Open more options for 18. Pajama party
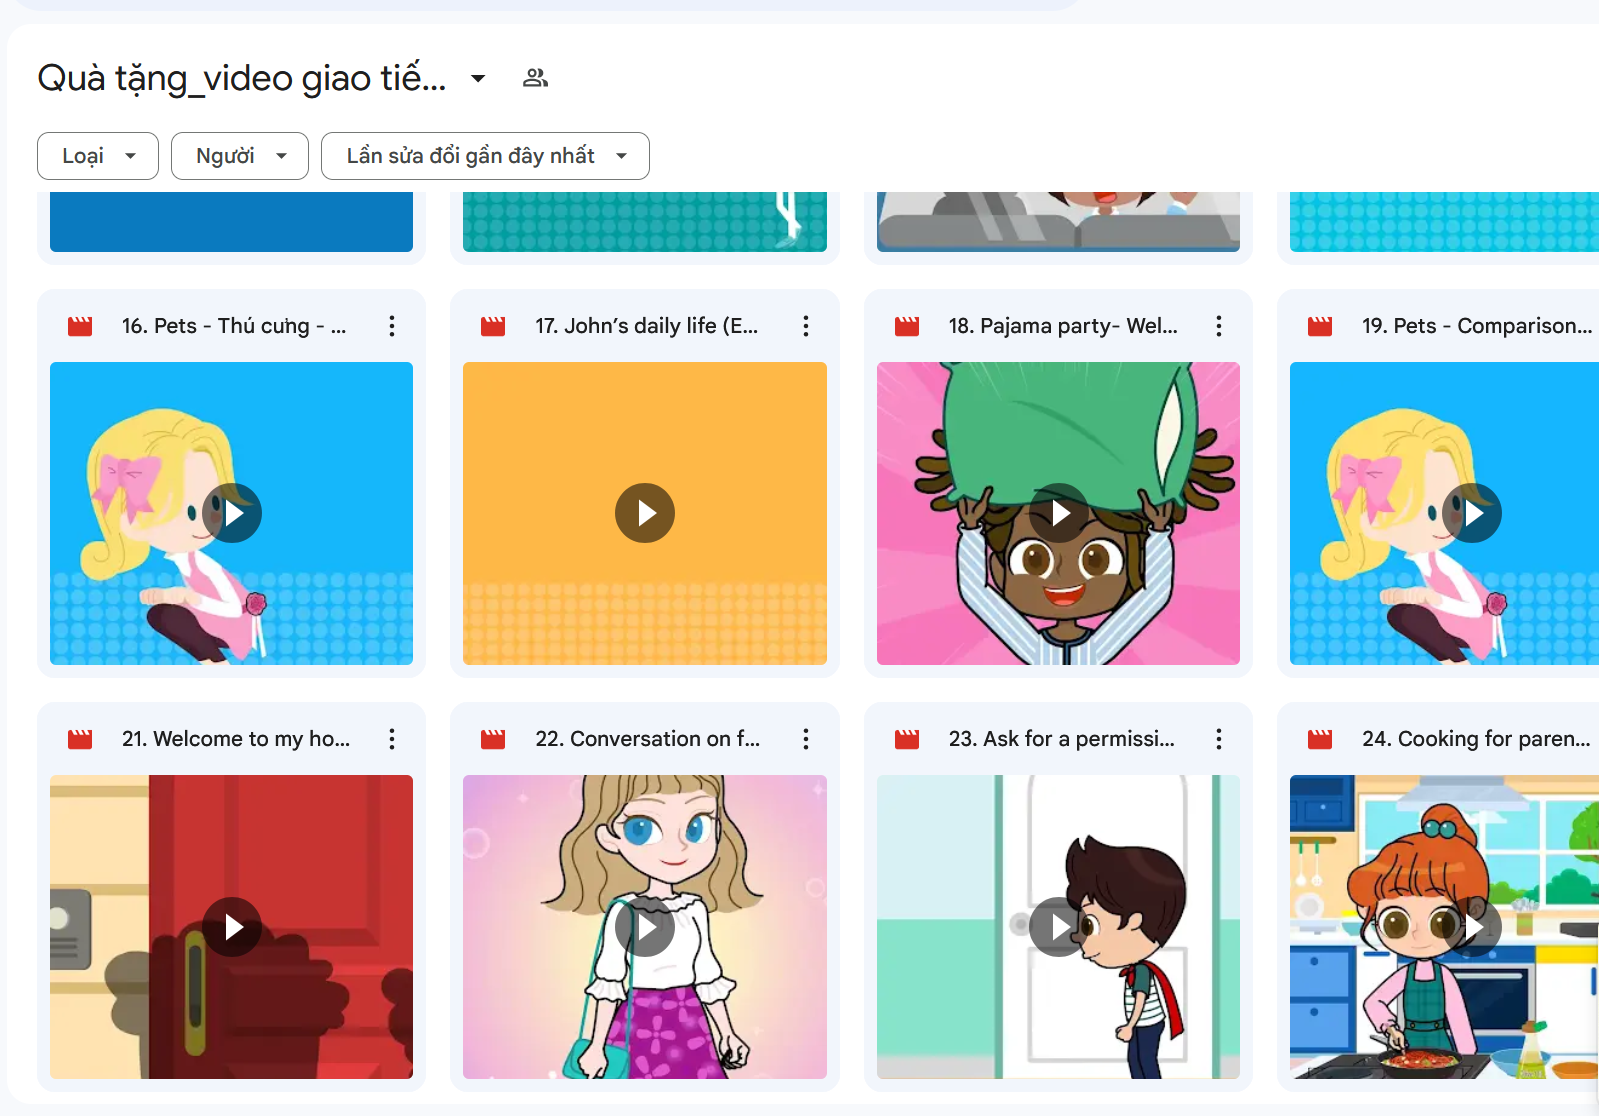Screen dimensions: 1599x1116 [x=1218, y=326]
